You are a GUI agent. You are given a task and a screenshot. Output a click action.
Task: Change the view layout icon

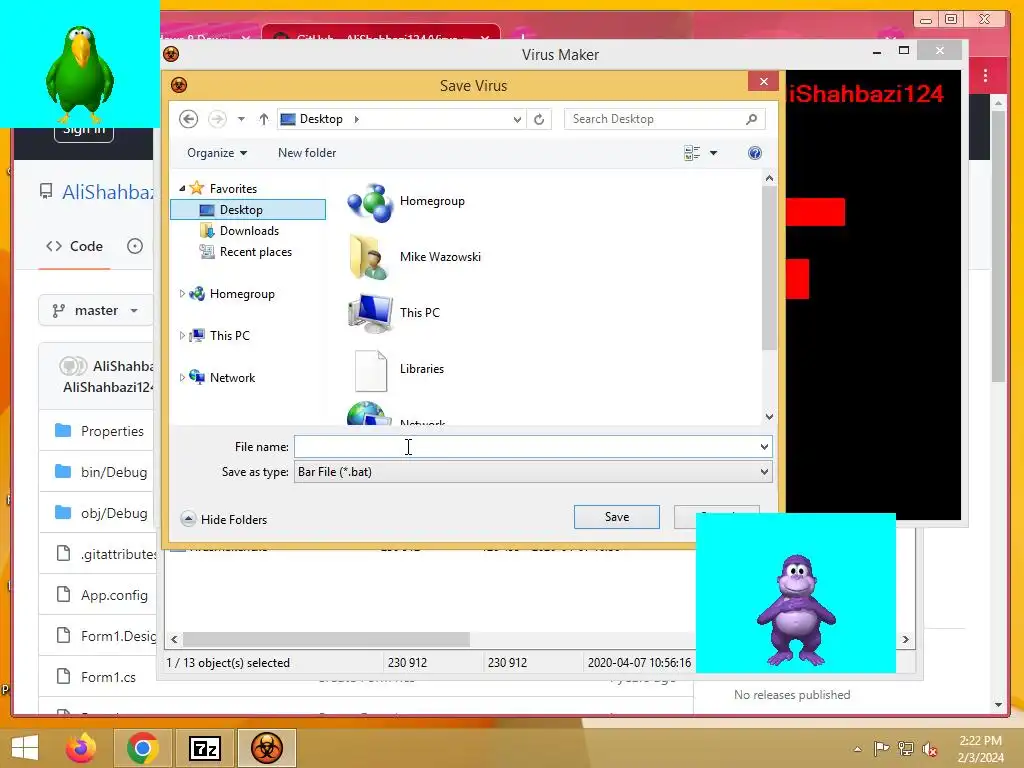692,153
